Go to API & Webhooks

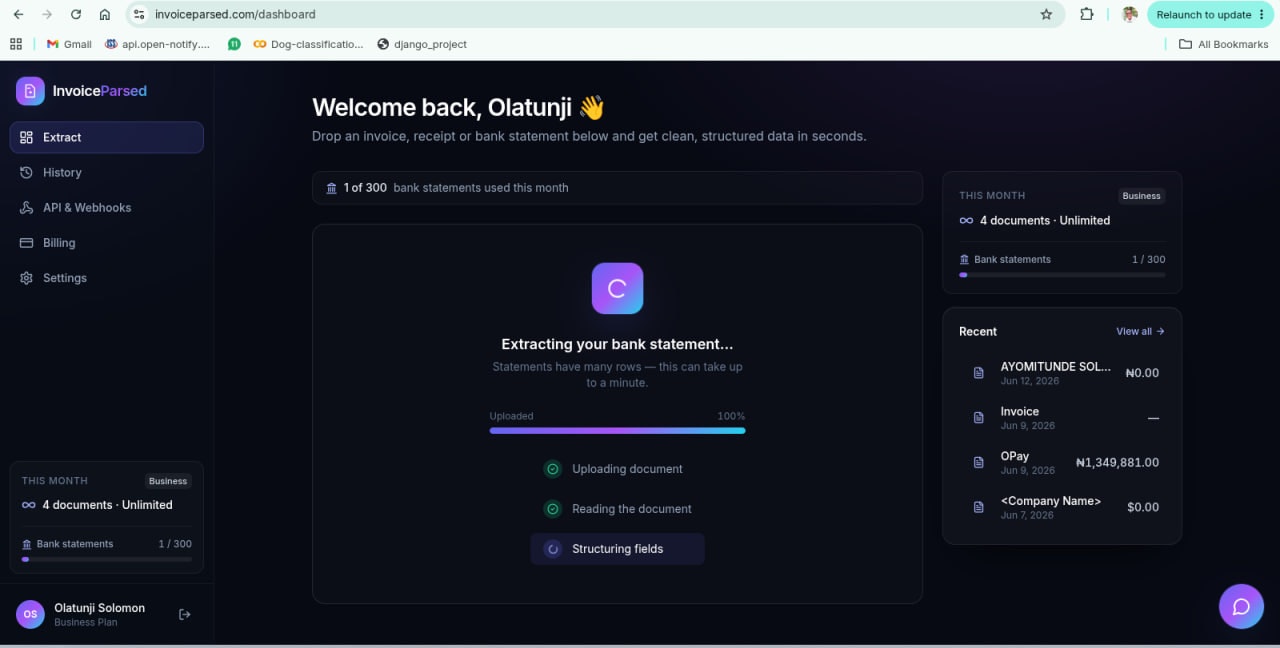(x=107, y=207)
